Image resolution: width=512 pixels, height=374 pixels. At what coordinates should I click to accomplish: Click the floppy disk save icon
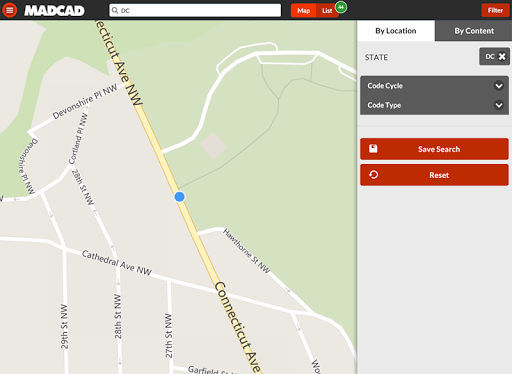373,149
